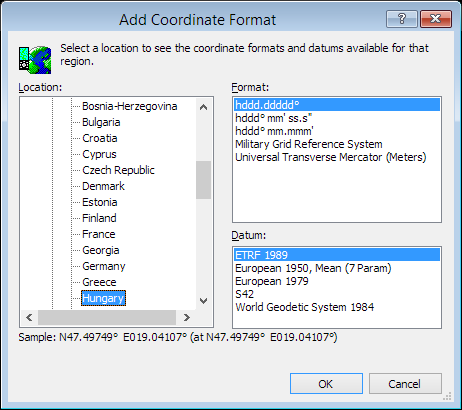The image size is (462, 410).
Task: Choose Denmark in the Location tree
Action: [103, 186]
